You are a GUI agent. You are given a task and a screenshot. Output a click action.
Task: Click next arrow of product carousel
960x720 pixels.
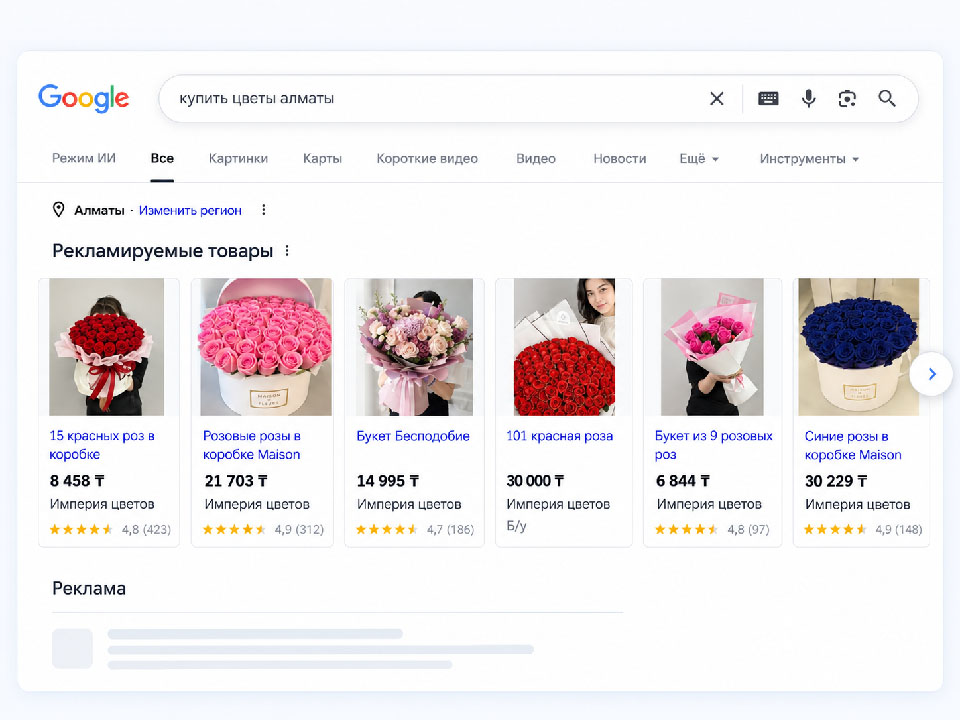point(931,374)
